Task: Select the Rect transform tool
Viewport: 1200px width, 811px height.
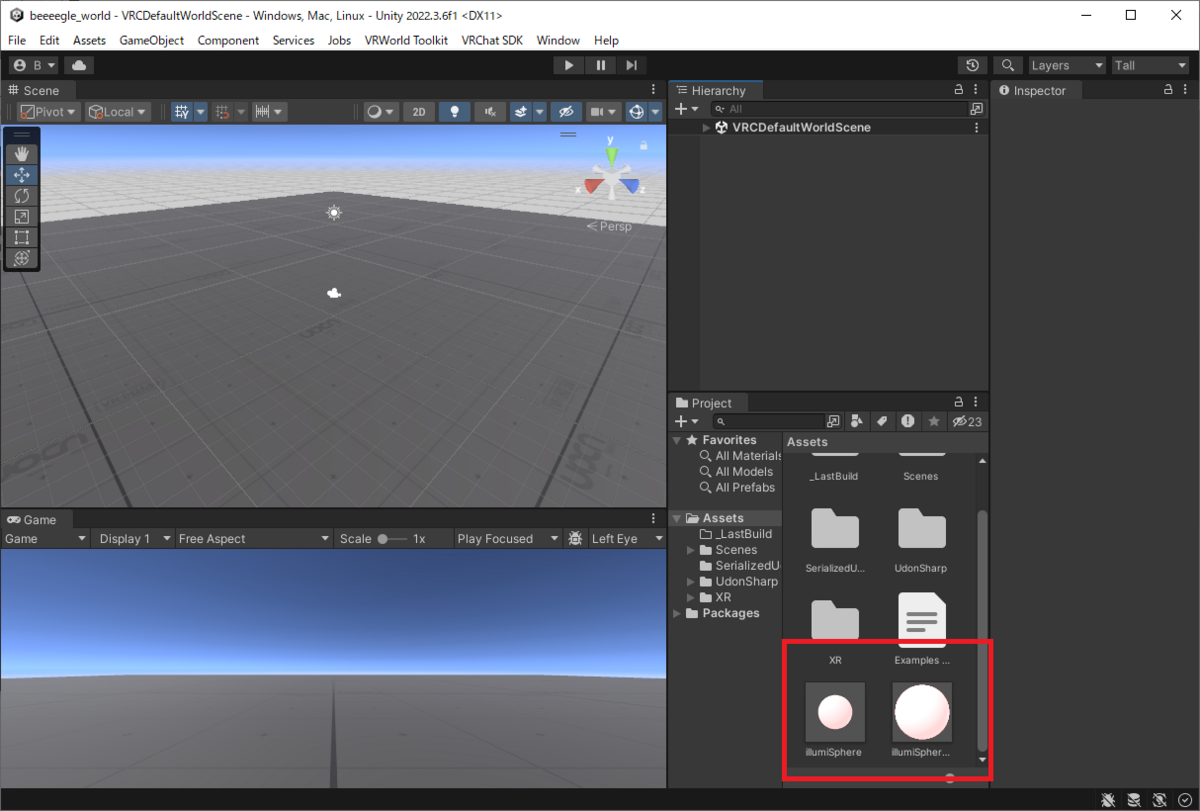Action: (x=22, y=238)
